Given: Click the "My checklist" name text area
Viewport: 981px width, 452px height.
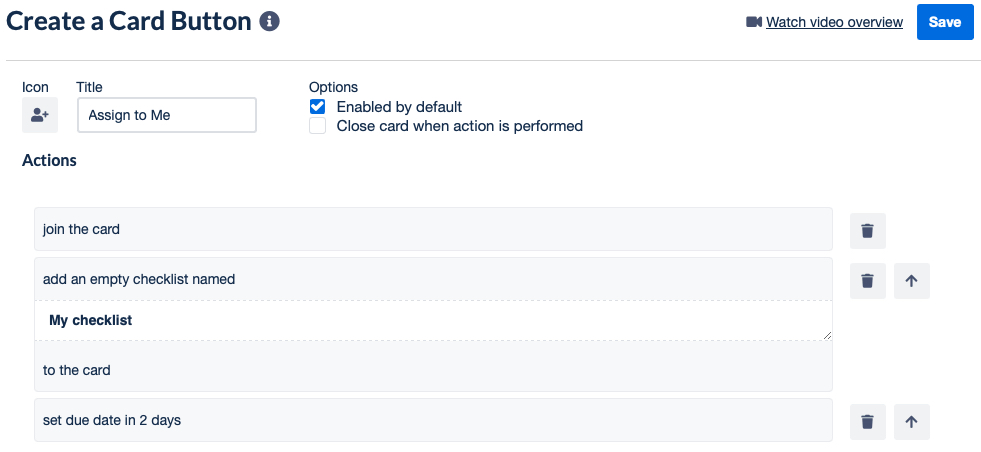Looking at the screenshot, I should tap(432, 320).
